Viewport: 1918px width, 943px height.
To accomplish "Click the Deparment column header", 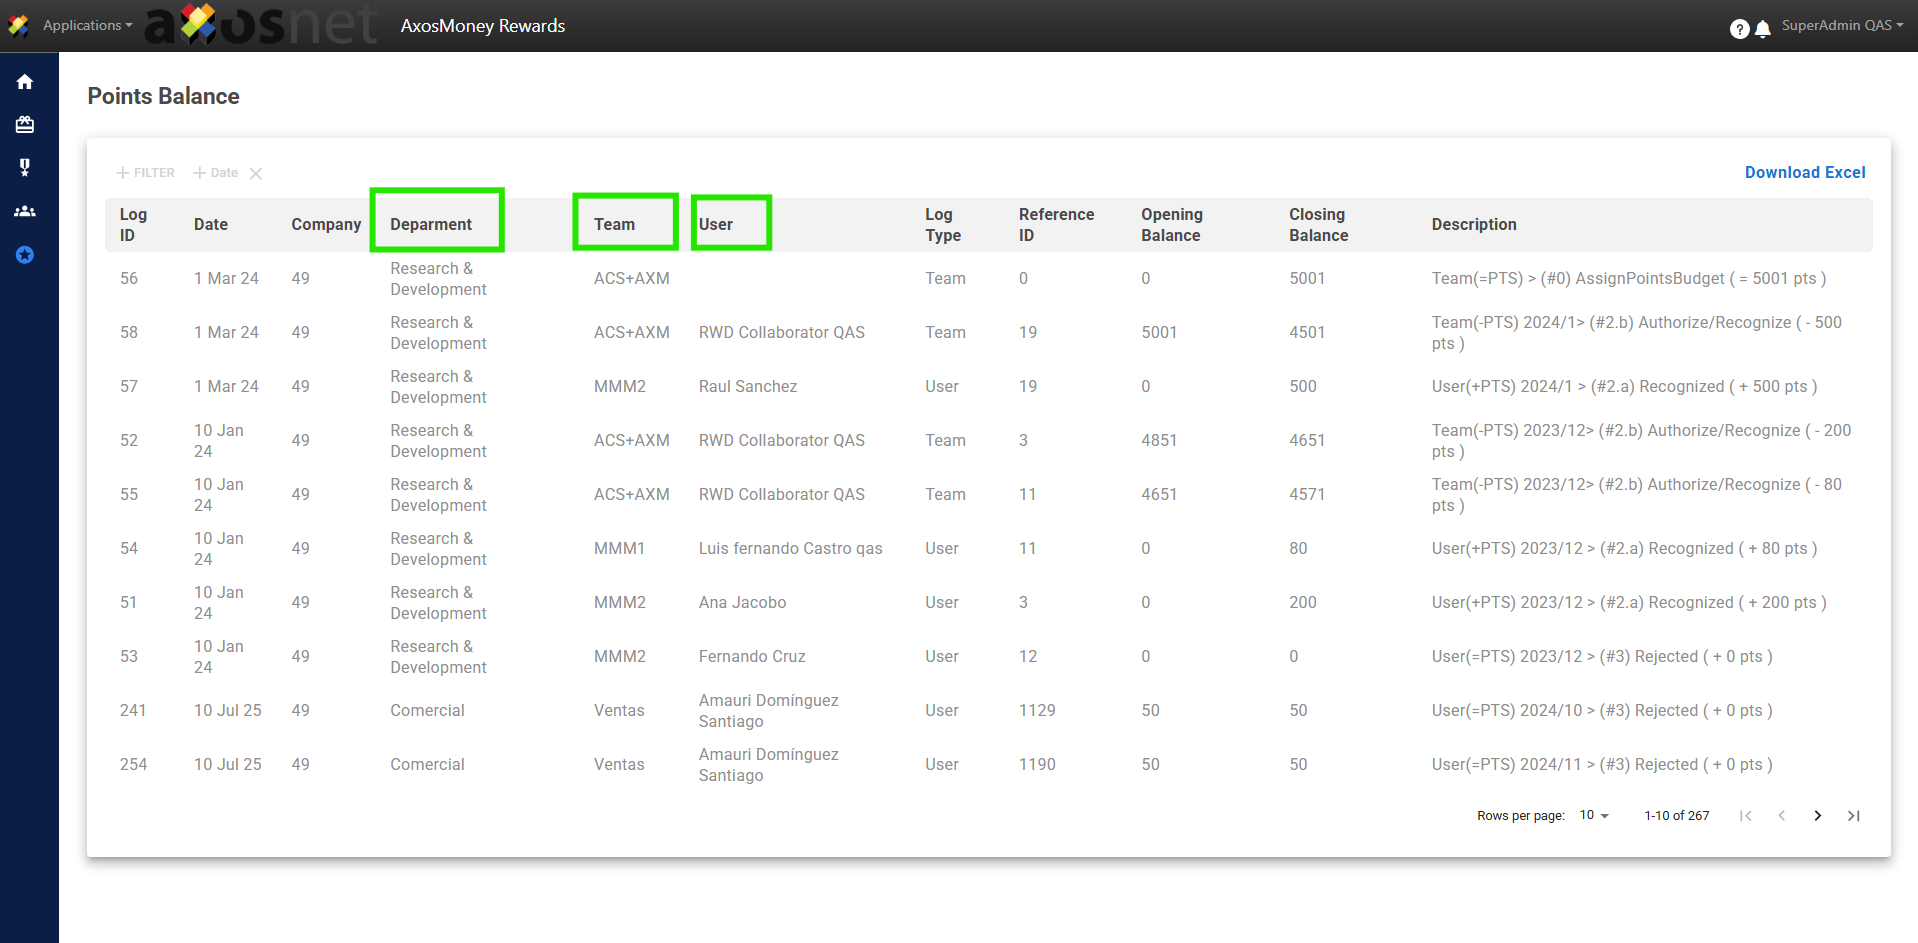I will click(x=431, y=224).
